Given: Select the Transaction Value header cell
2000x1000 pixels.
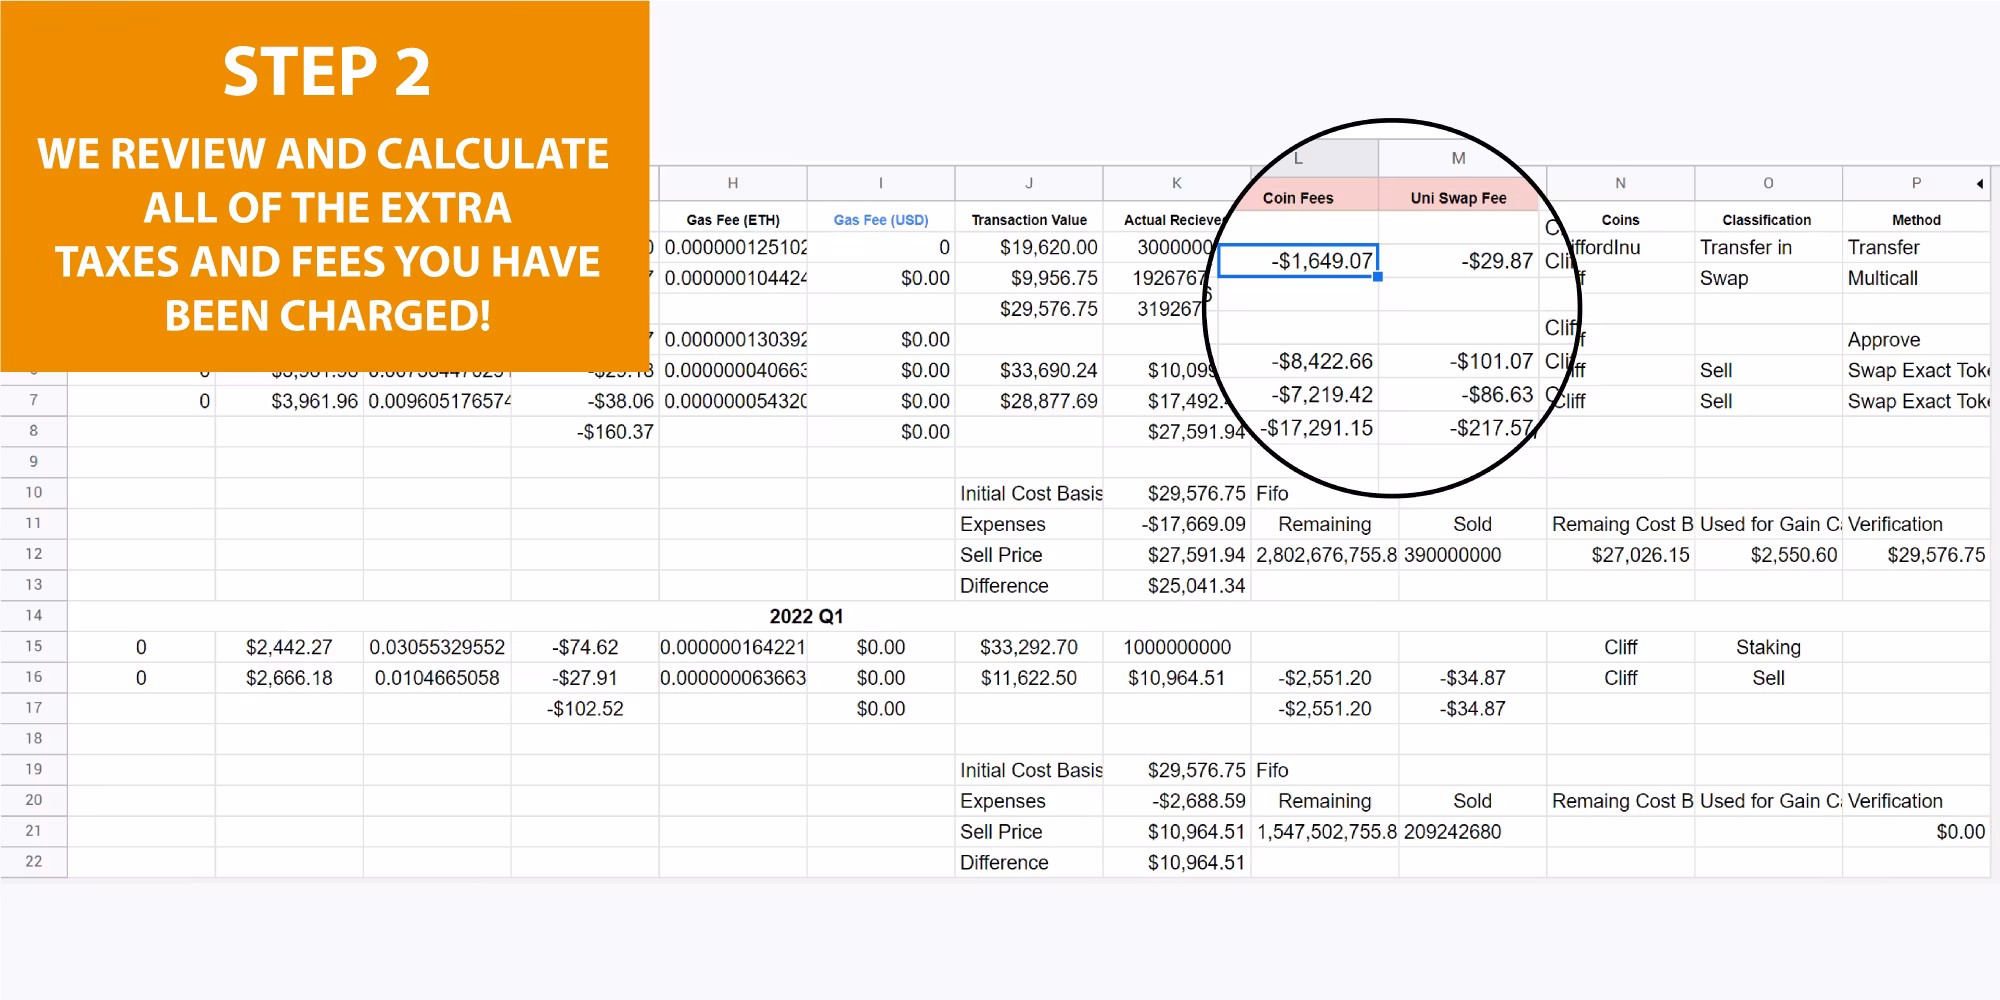Looking at the screenshot, I should click(x=1028, y=220).
